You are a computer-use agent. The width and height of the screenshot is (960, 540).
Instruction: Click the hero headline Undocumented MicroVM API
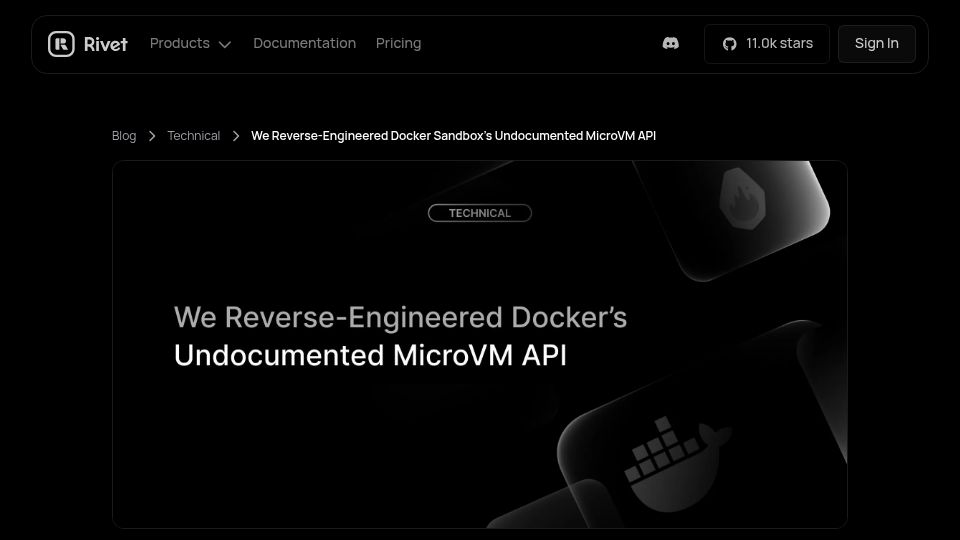(x=370, y=355)
